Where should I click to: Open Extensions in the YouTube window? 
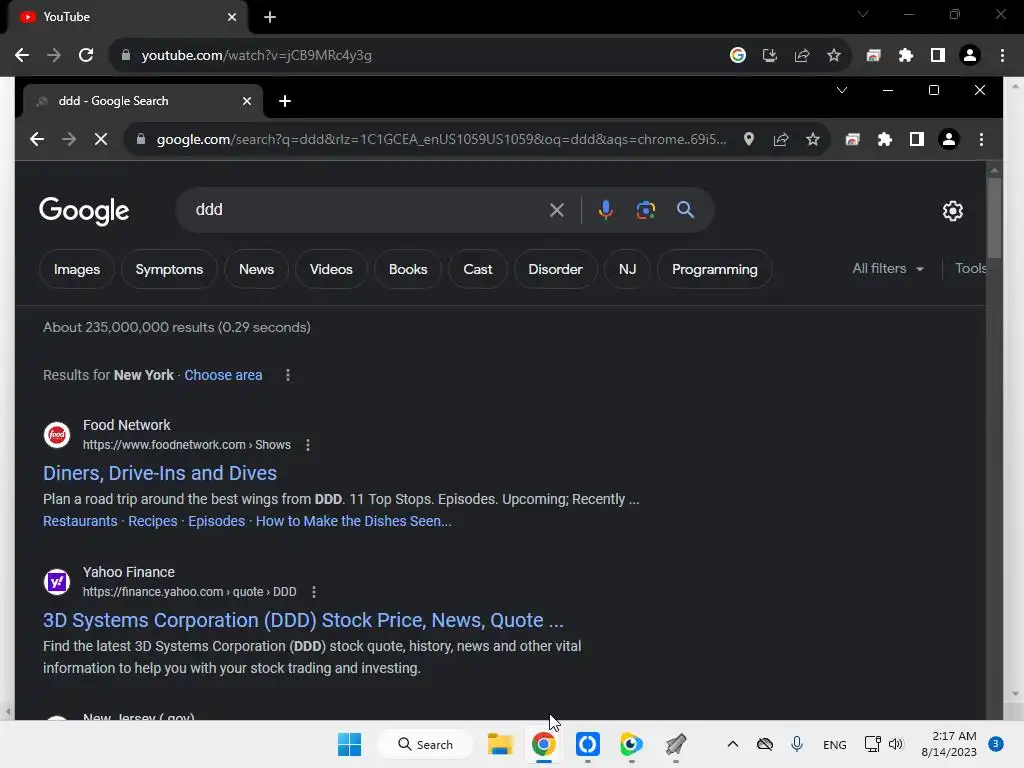pos(906,56)
